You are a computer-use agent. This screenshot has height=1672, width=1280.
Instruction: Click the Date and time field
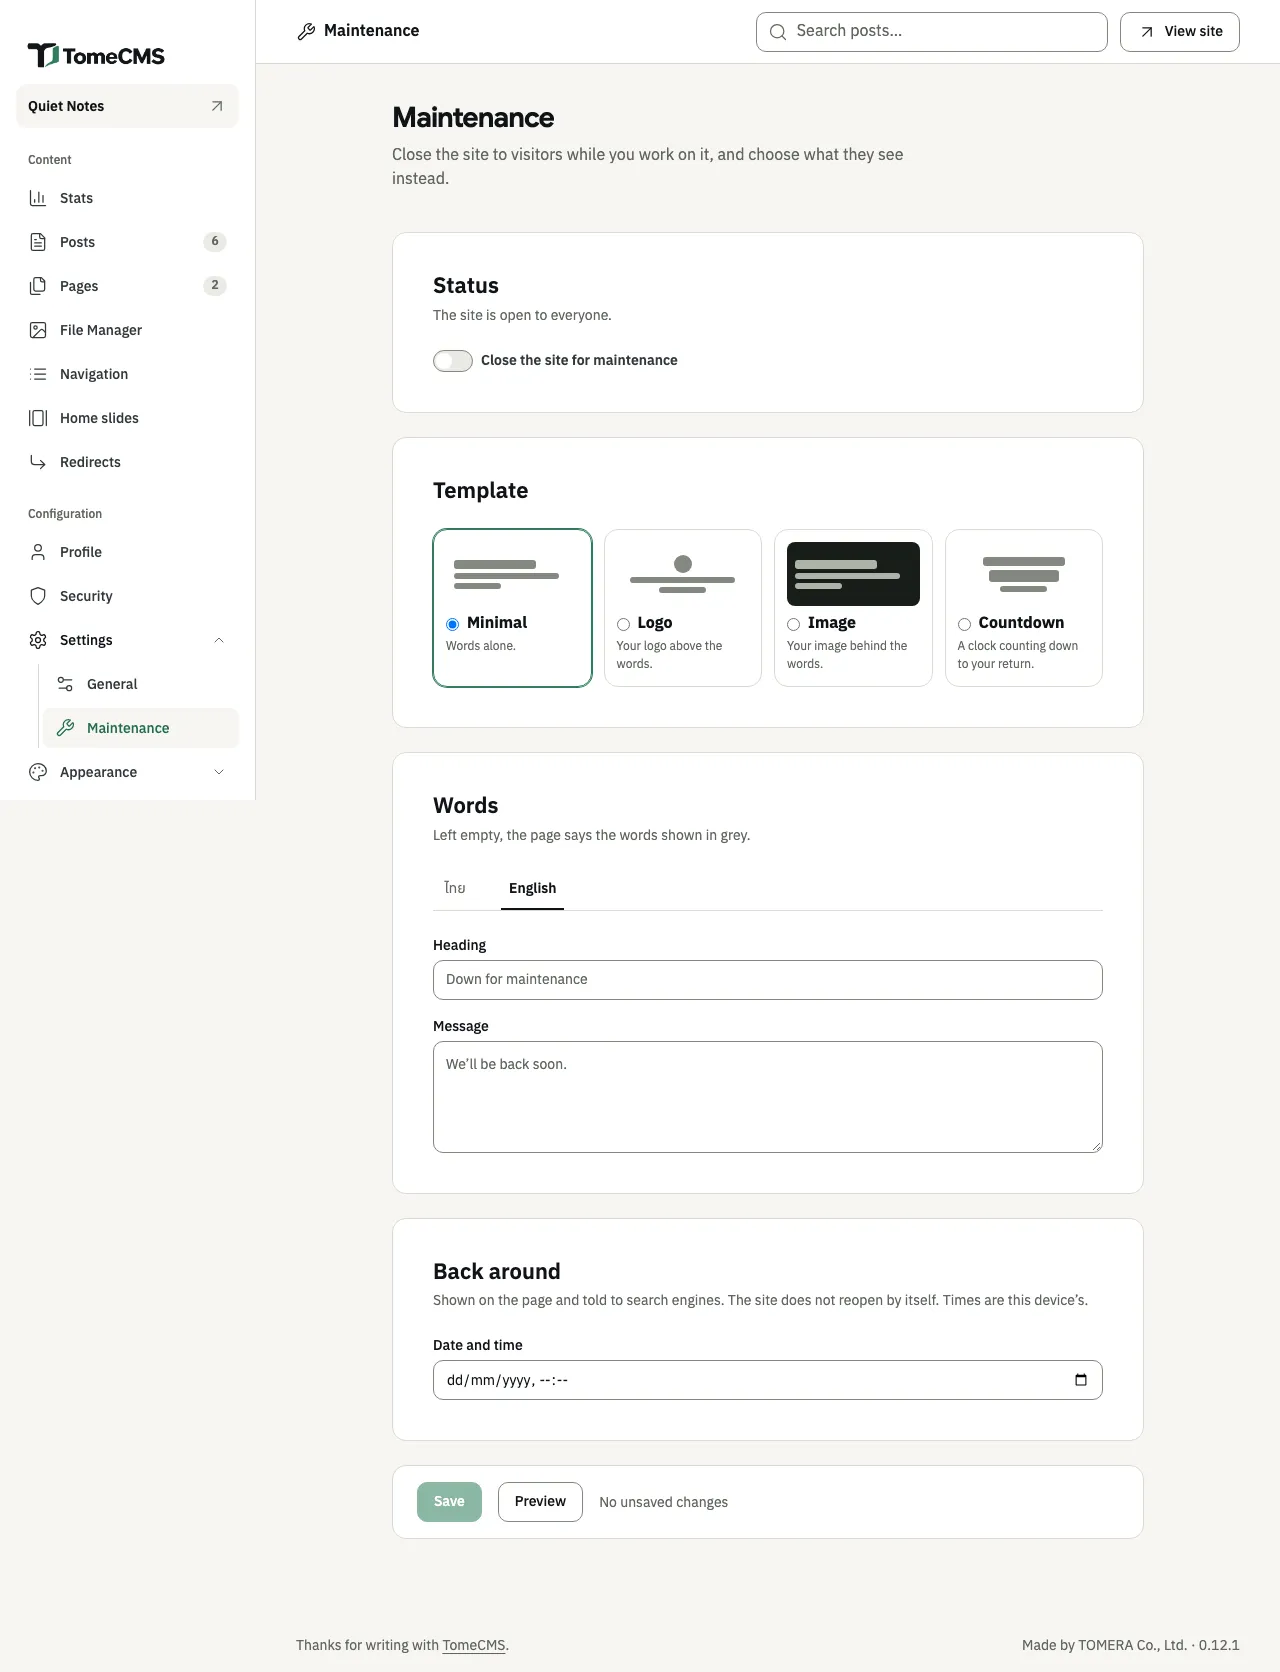(x=768, y=1380)
